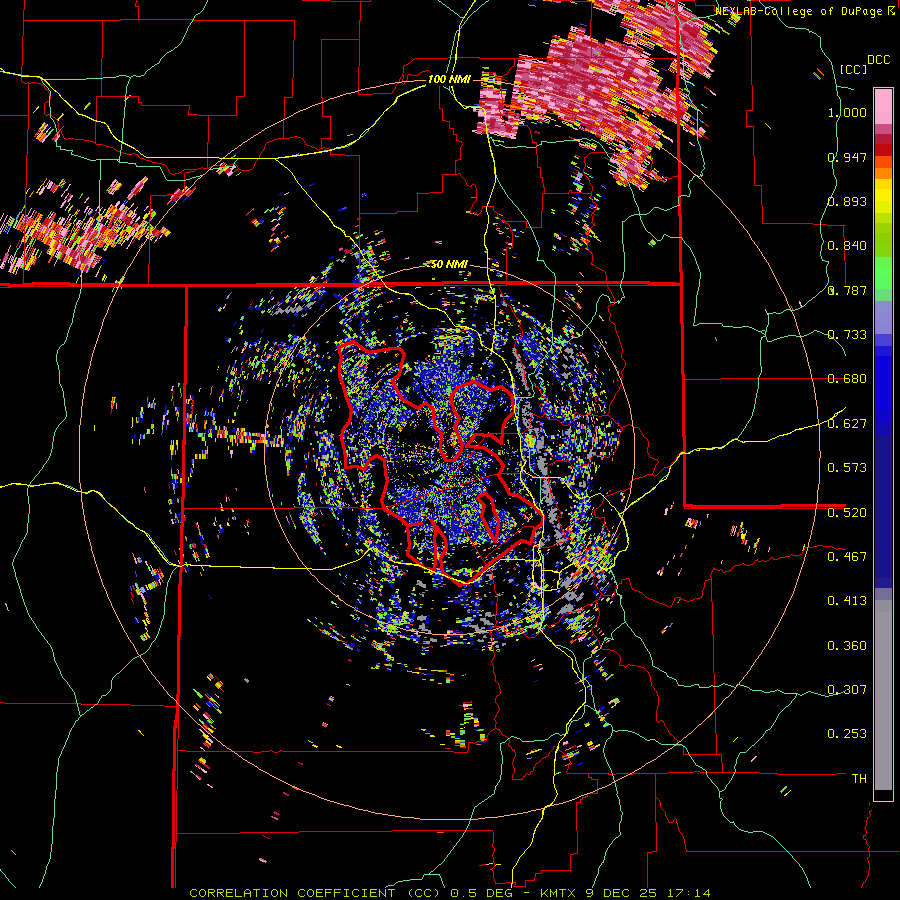
Task: Select the 0.947 legend value
Action: point(847,157)
